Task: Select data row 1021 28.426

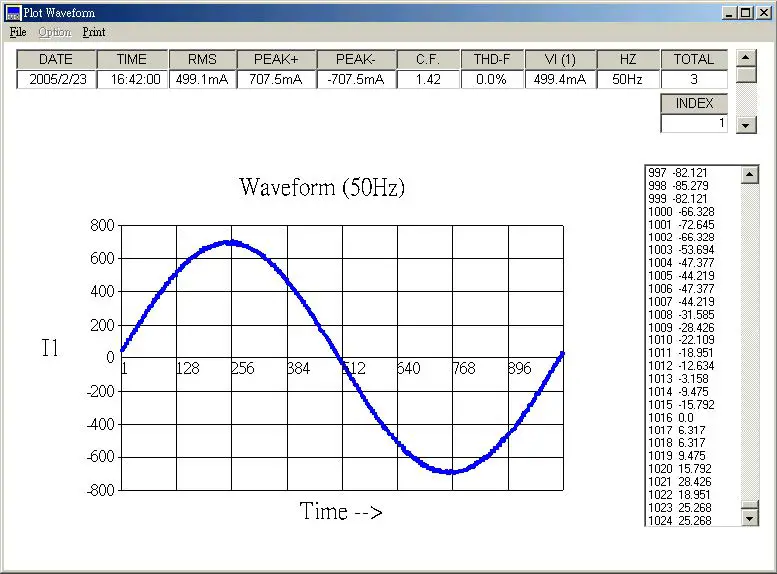Action: click(x=694, y=482)
